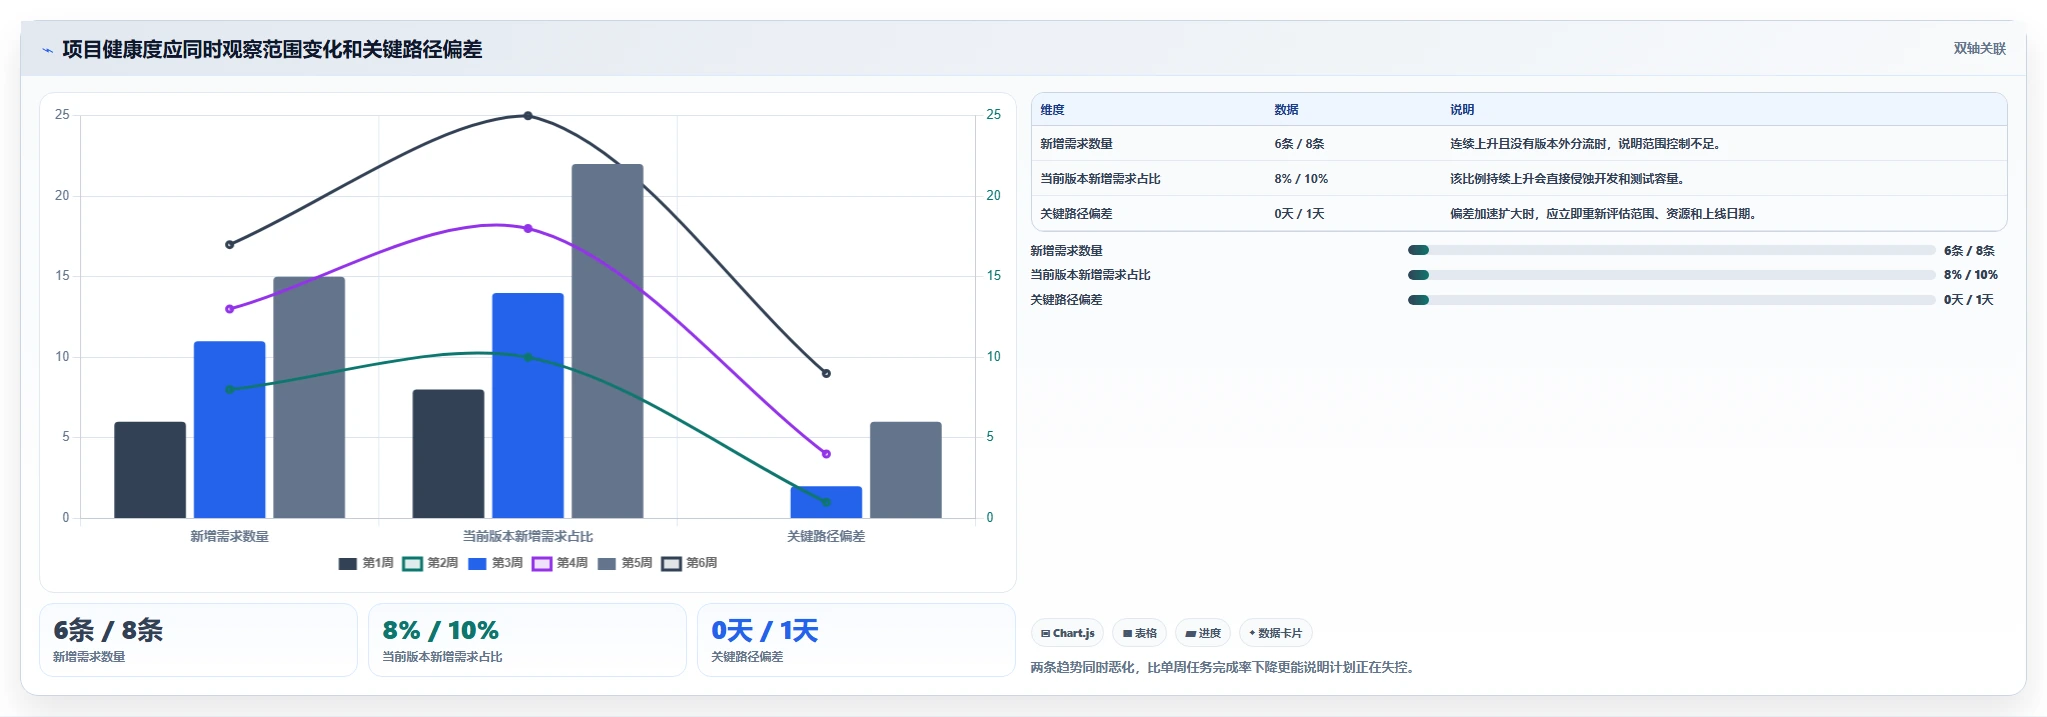Select the 6条 / 8条 summary card
This screenshot has height=717, width=2047.
198,640
